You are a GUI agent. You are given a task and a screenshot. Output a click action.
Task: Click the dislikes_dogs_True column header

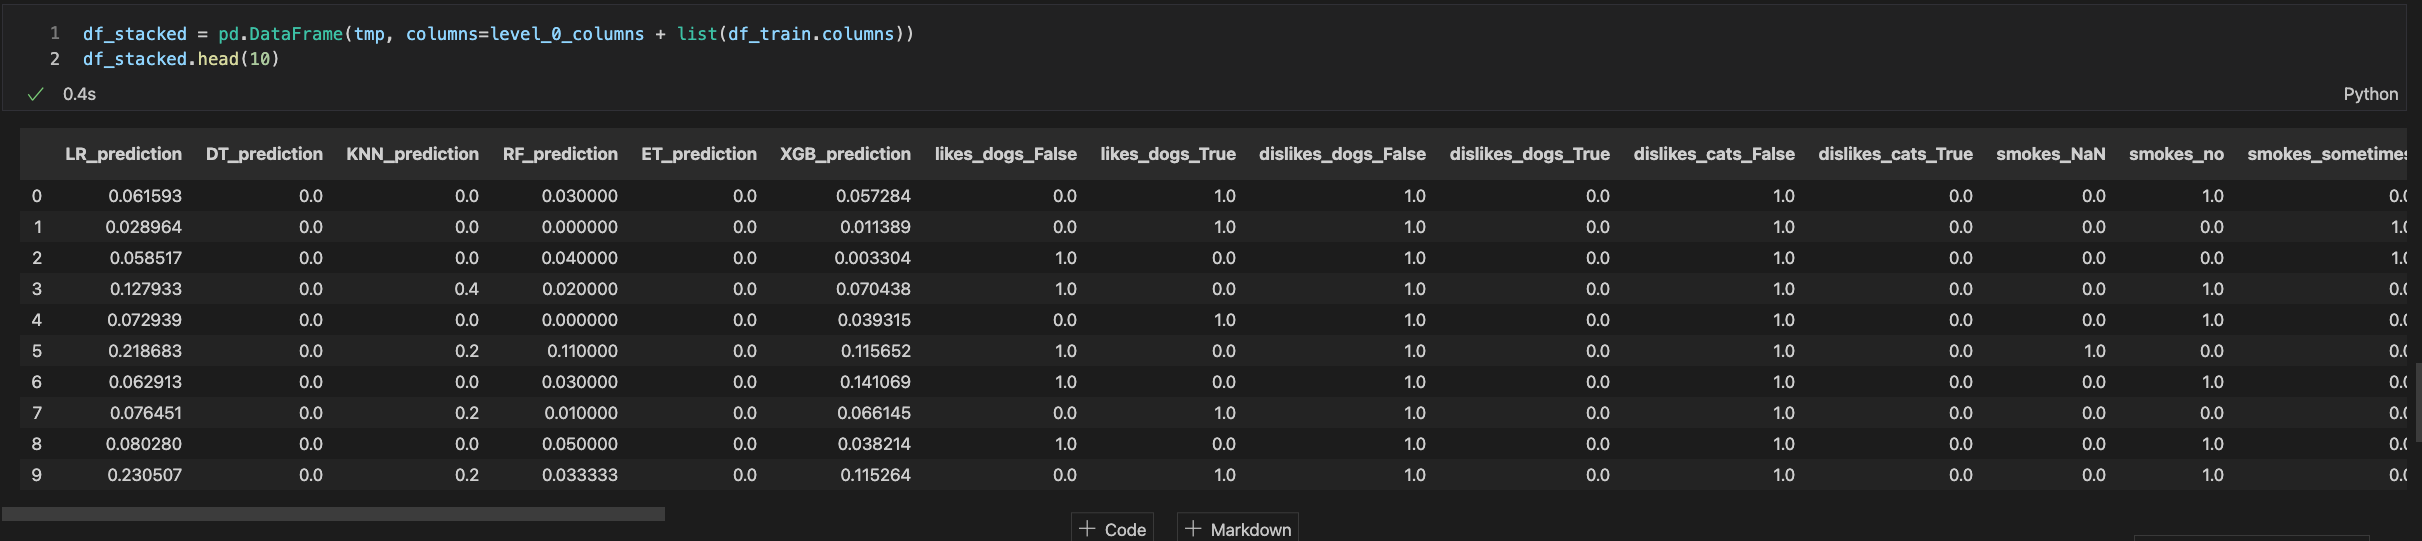pyautogui.click(x=1529, y=154)
